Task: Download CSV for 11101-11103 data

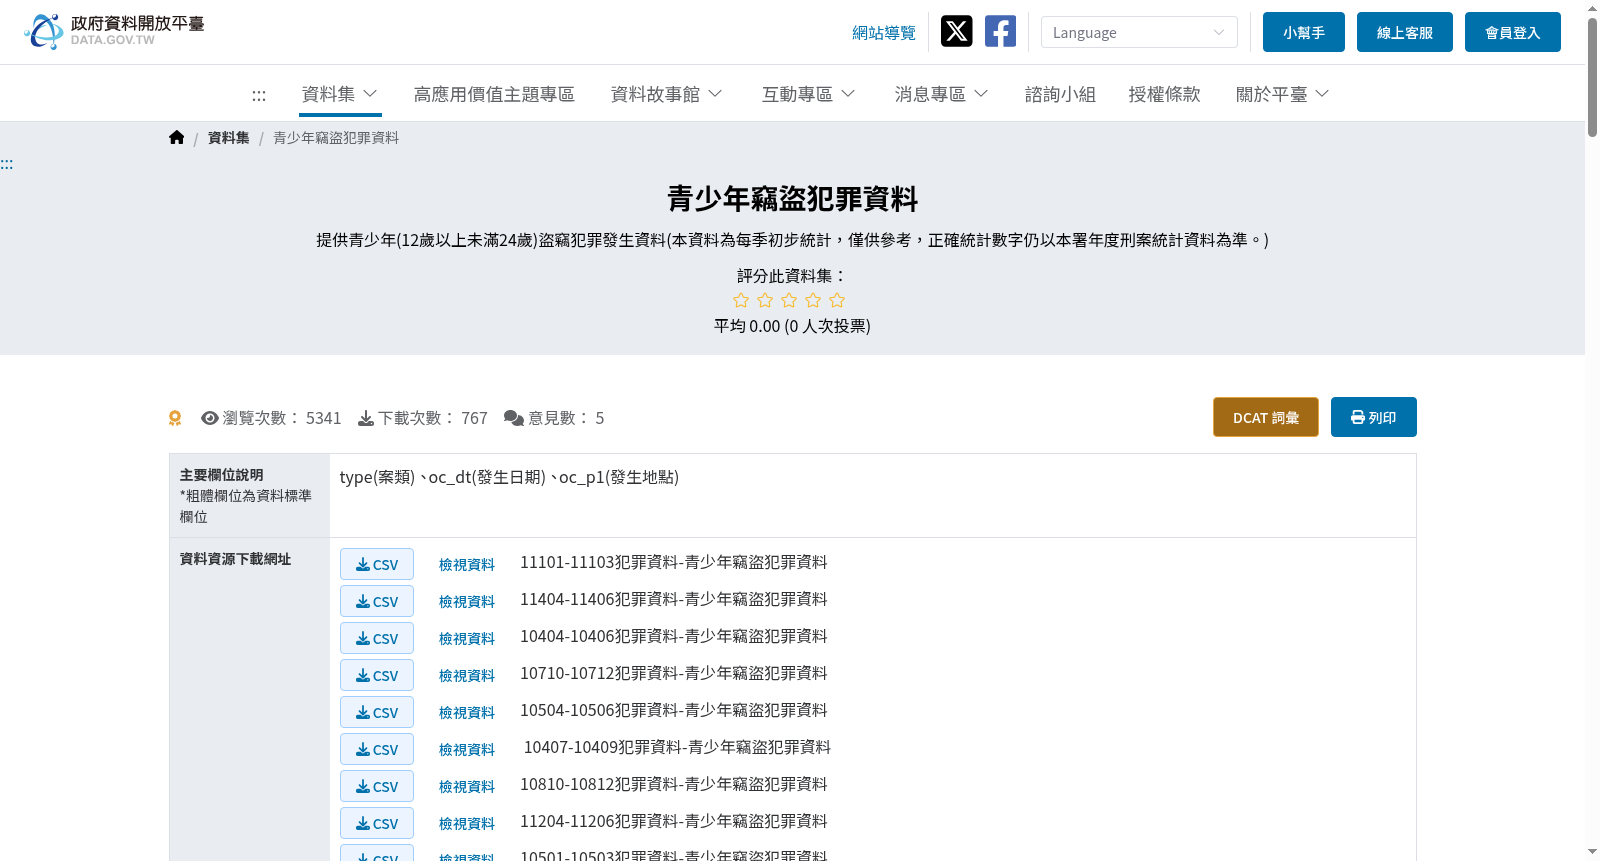Action: (x=377, y=564)
